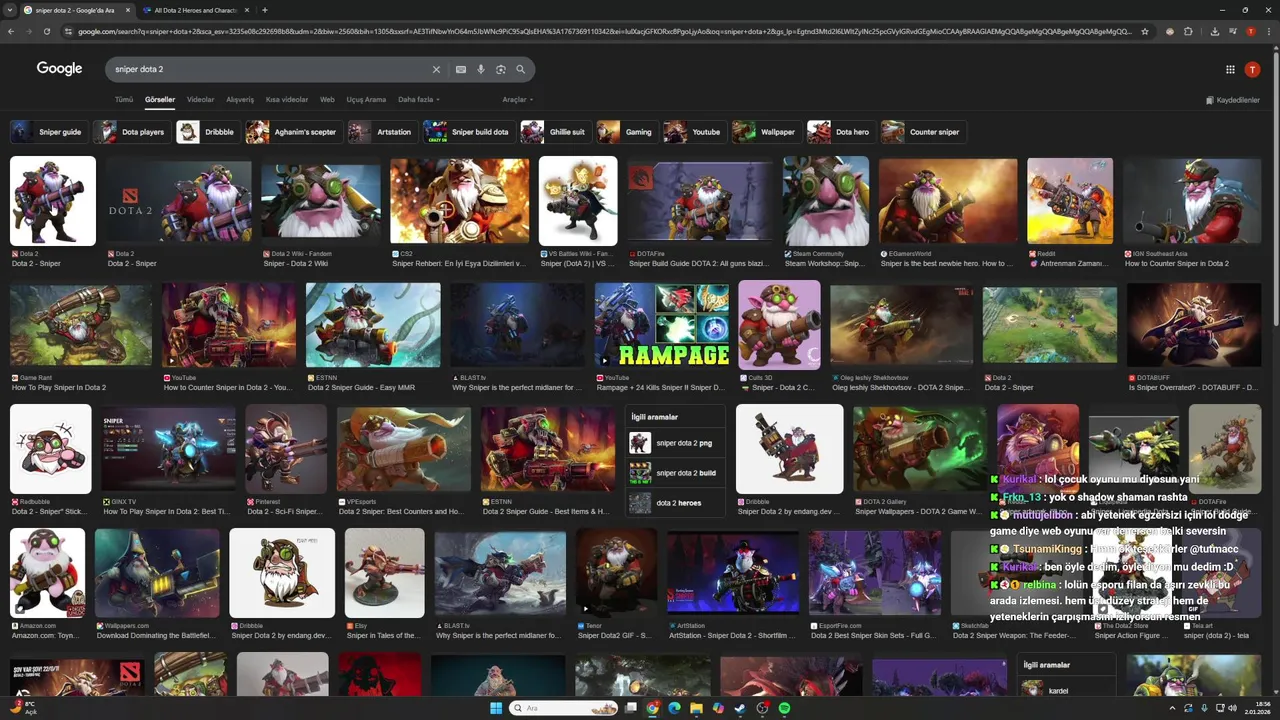Filter images by Artstation chip
1280x720 pixels.
click(x=381, y=132)
